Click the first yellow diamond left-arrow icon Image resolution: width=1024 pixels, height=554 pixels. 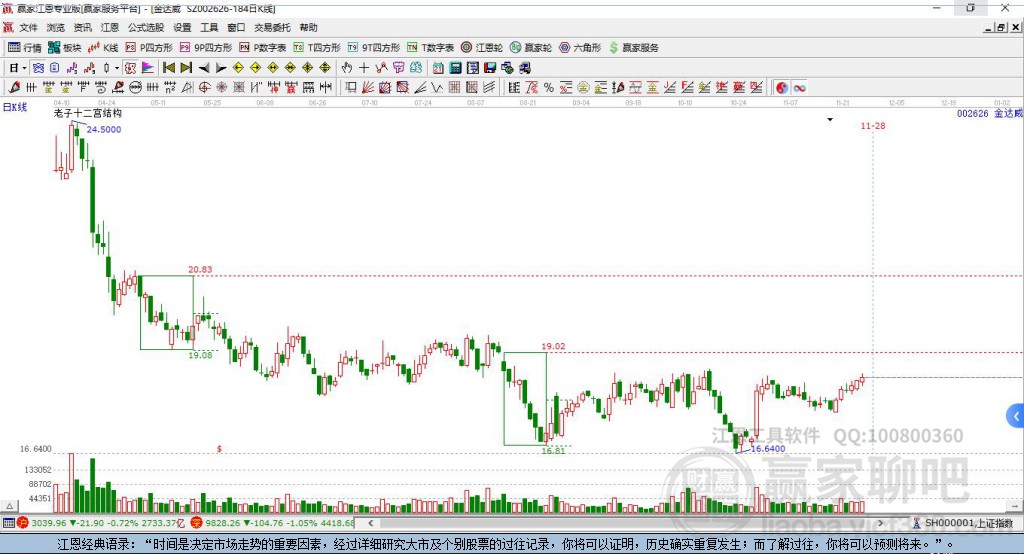(x=238, y=68)
